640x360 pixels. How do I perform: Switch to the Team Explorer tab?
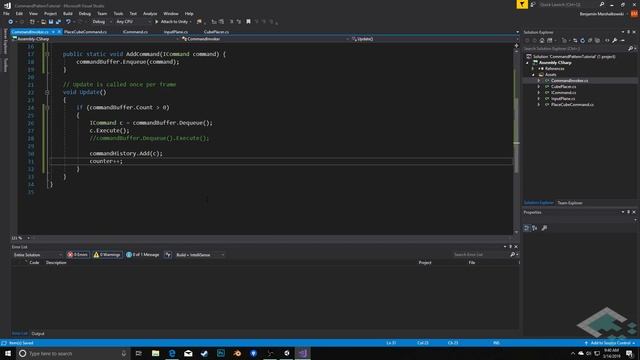point(570,203)
